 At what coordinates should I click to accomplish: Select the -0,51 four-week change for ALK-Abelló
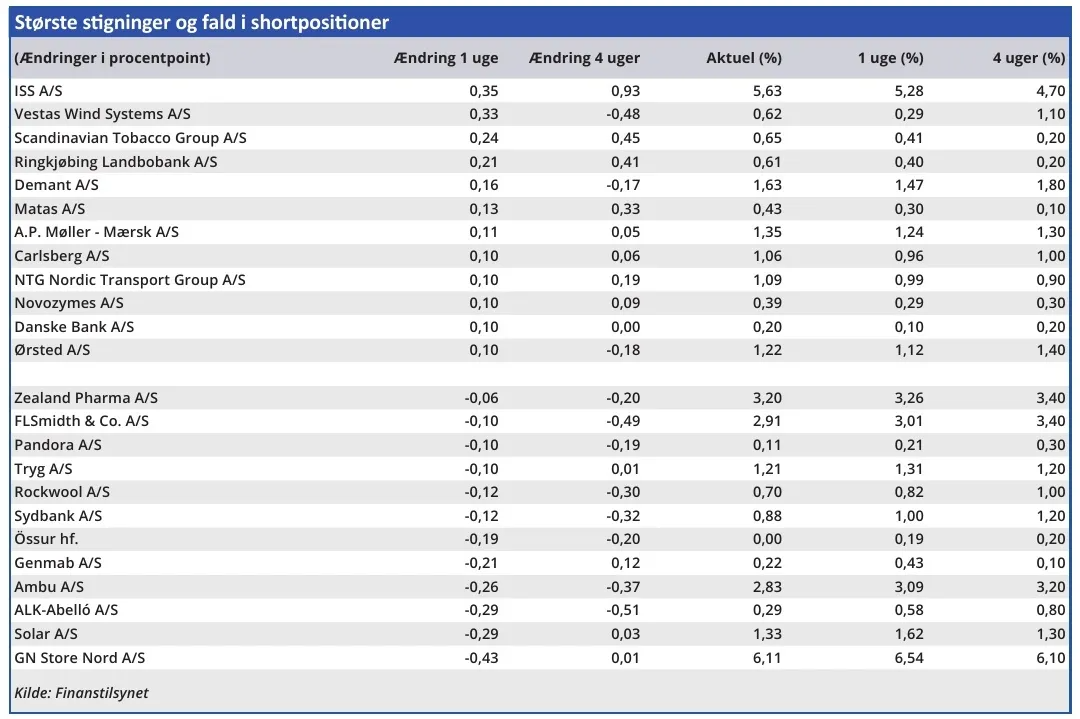tap(622, 610)
